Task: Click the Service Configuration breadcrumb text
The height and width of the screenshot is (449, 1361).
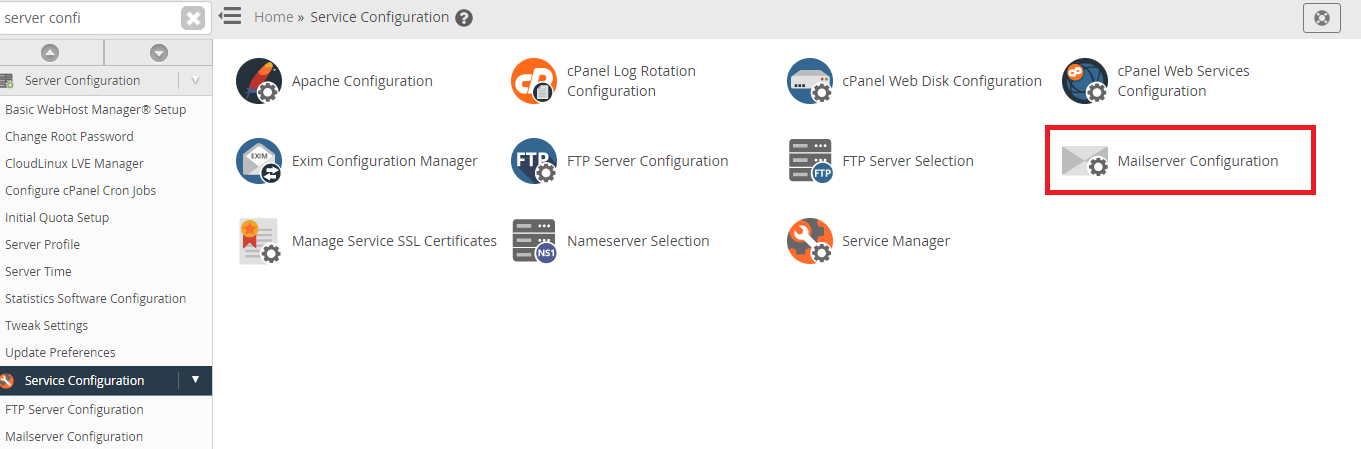Action: pyautogui.click(x=380, y=17)
